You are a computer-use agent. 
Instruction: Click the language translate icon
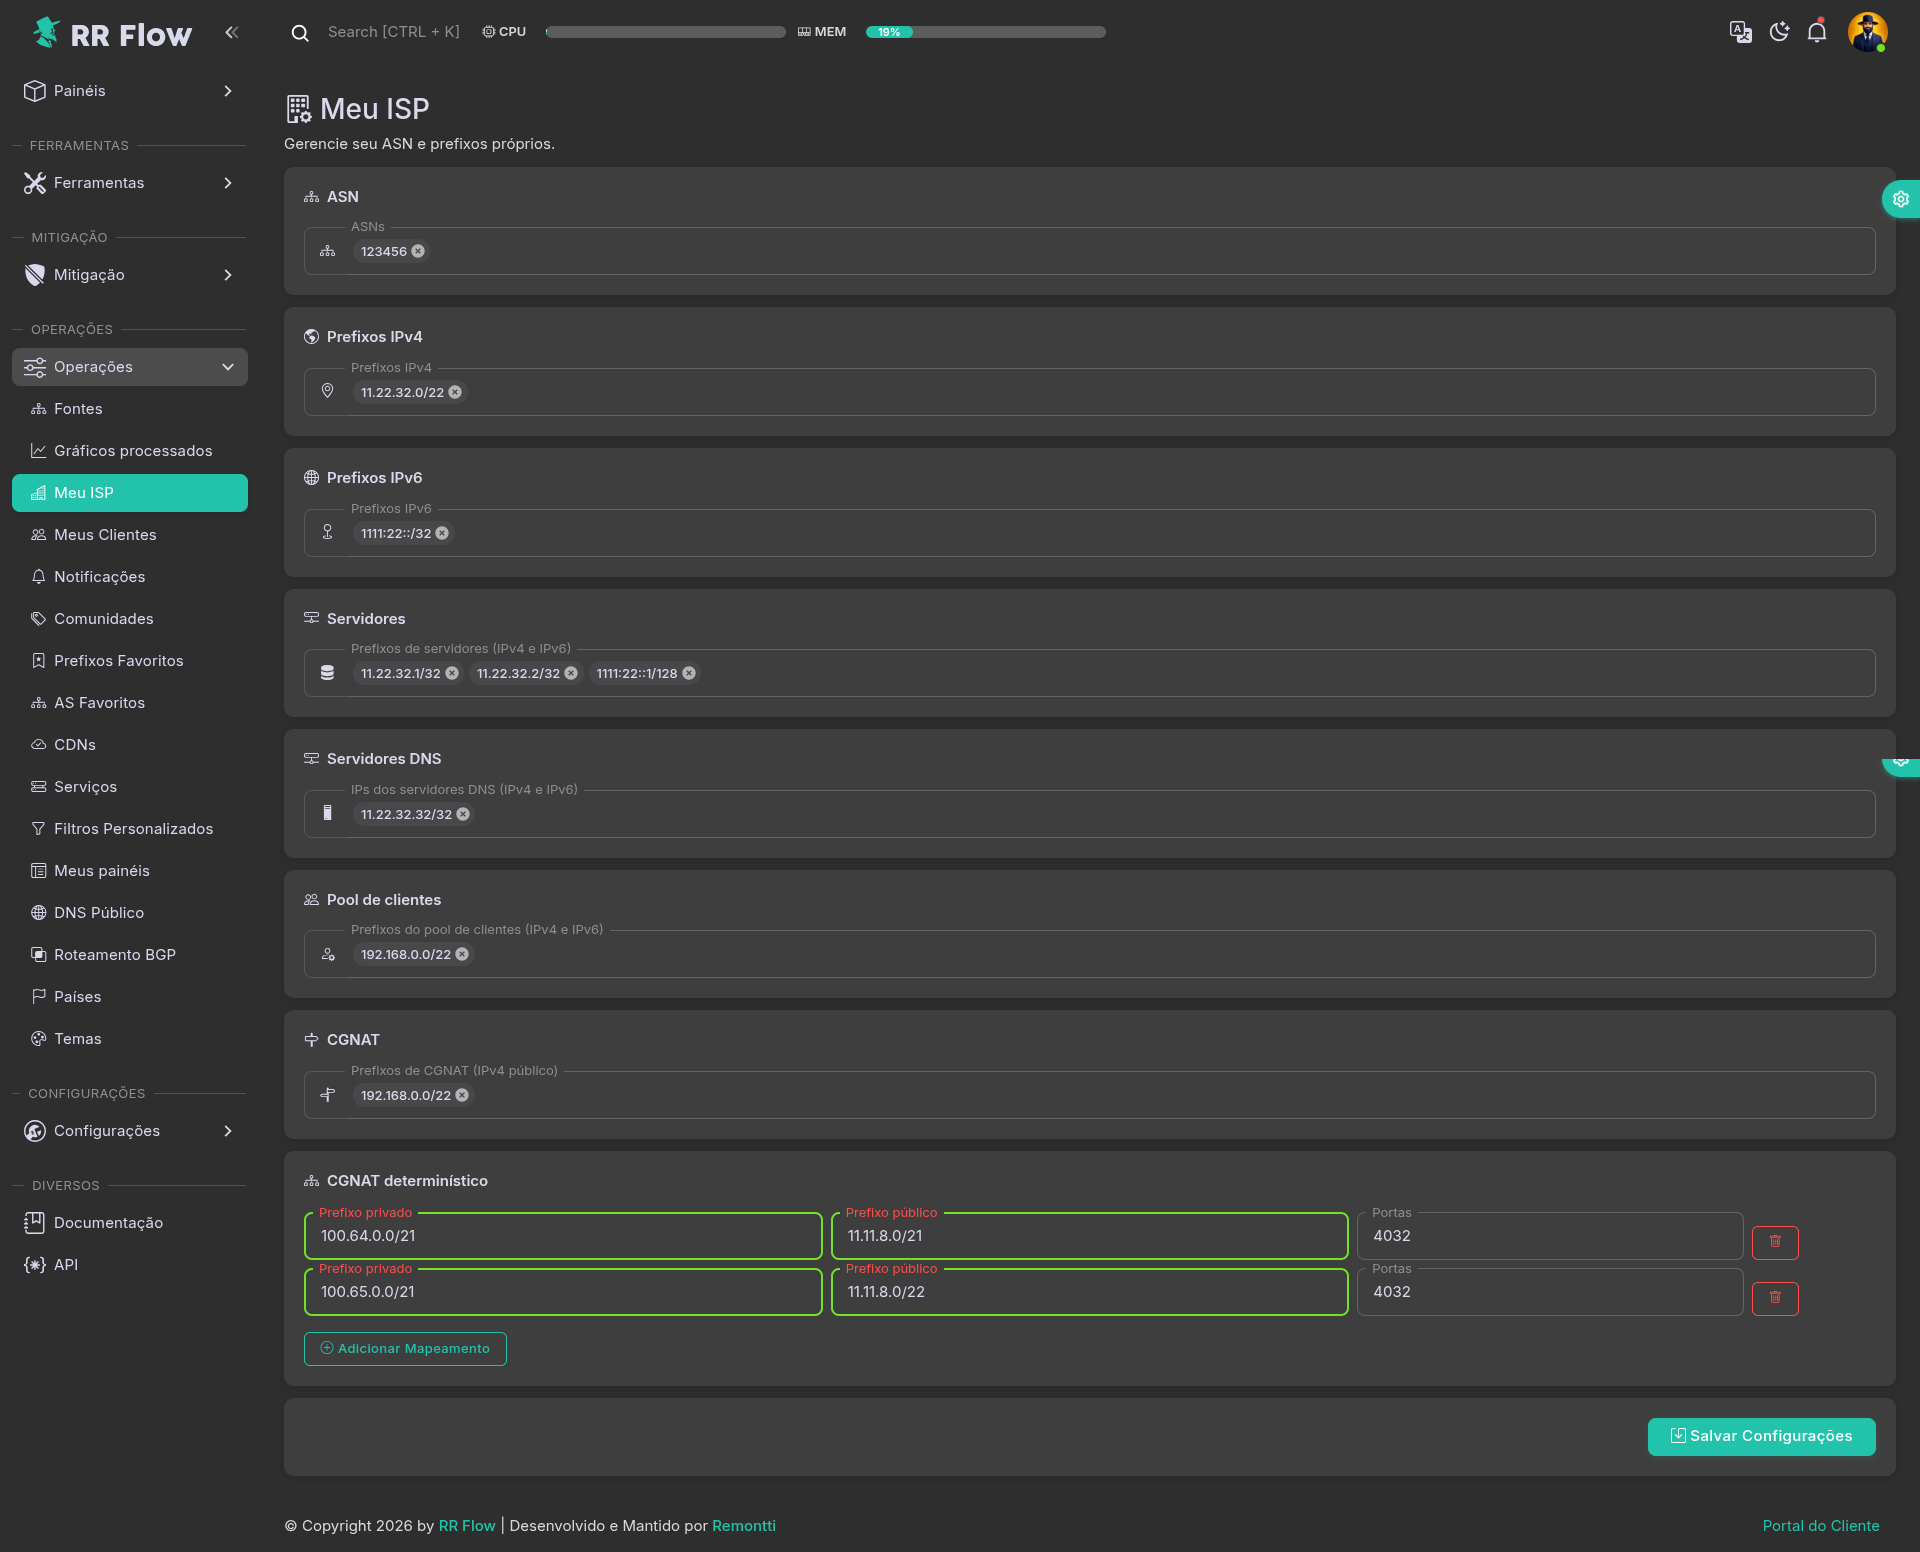(1740, 32)
